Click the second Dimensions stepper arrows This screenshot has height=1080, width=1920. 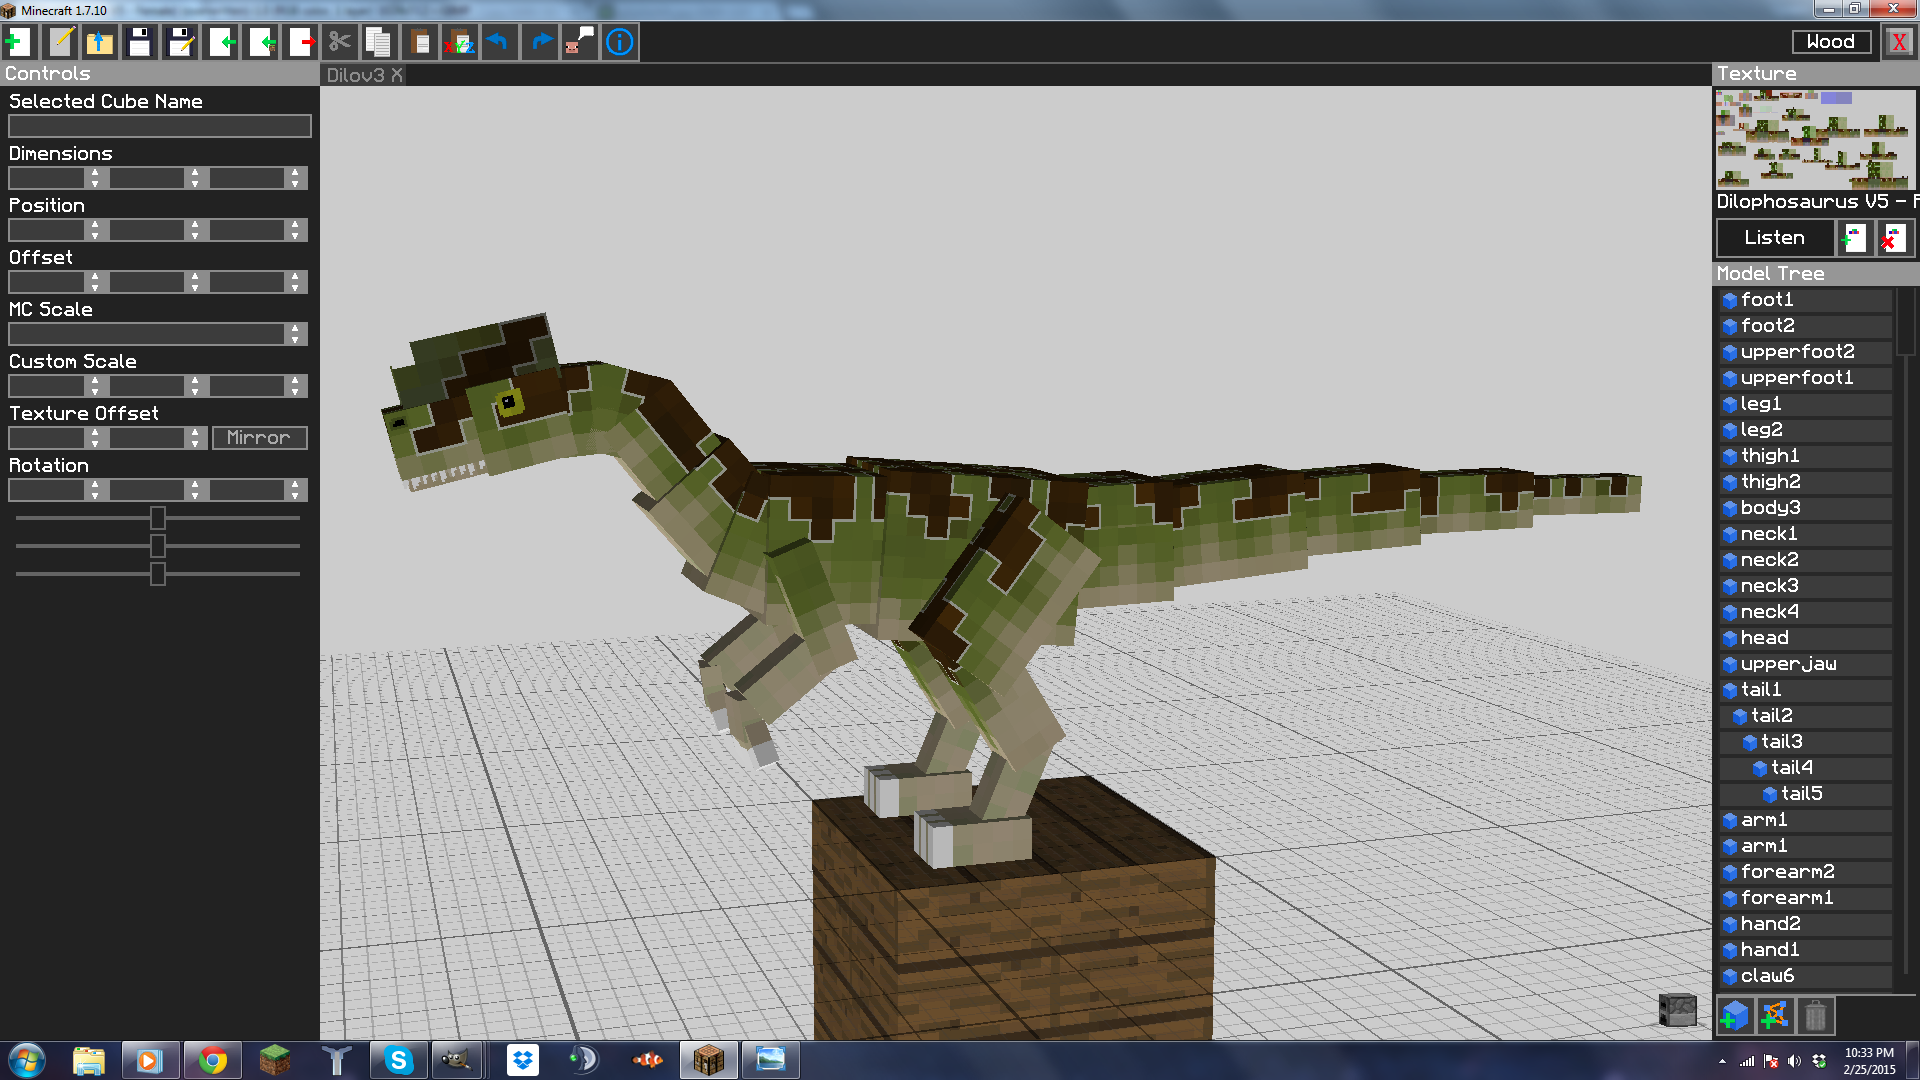click(x=195, y=178)
